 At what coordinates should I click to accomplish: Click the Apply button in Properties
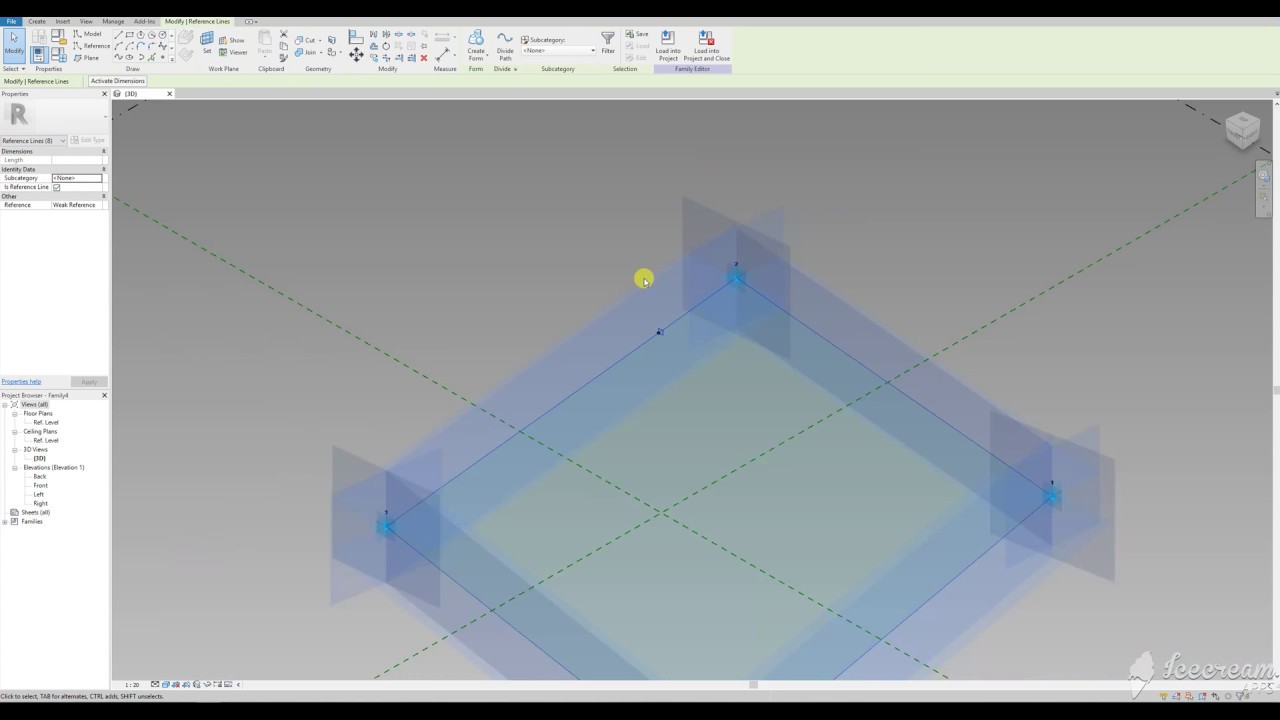[89, 382]
